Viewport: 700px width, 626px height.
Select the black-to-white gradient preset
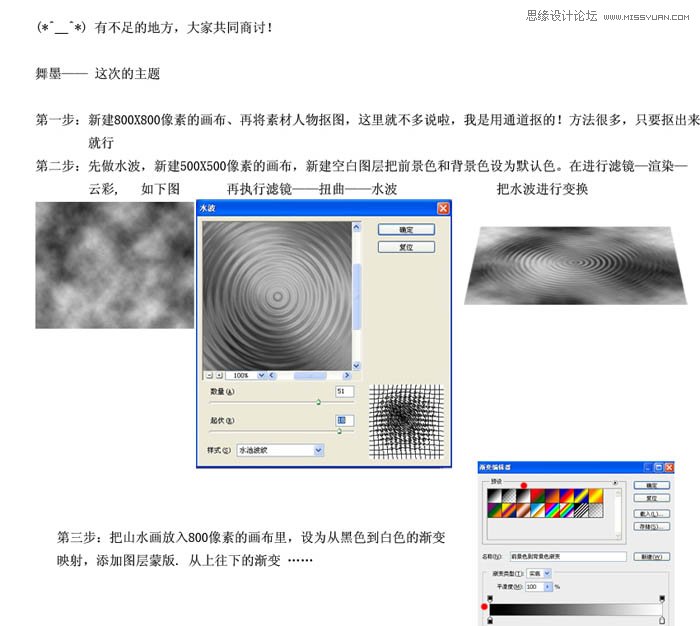coord(493,494)
